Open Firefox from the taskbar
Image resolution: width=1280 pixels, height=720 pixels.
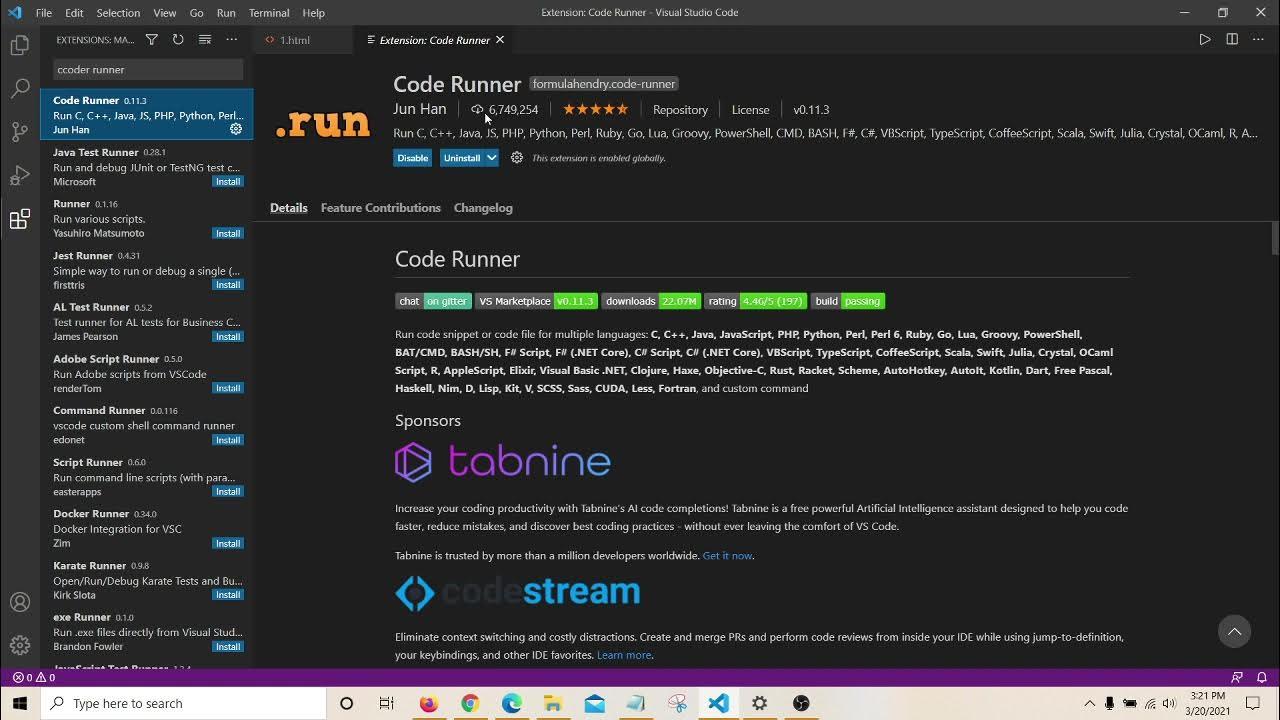[x=429, y=703]
